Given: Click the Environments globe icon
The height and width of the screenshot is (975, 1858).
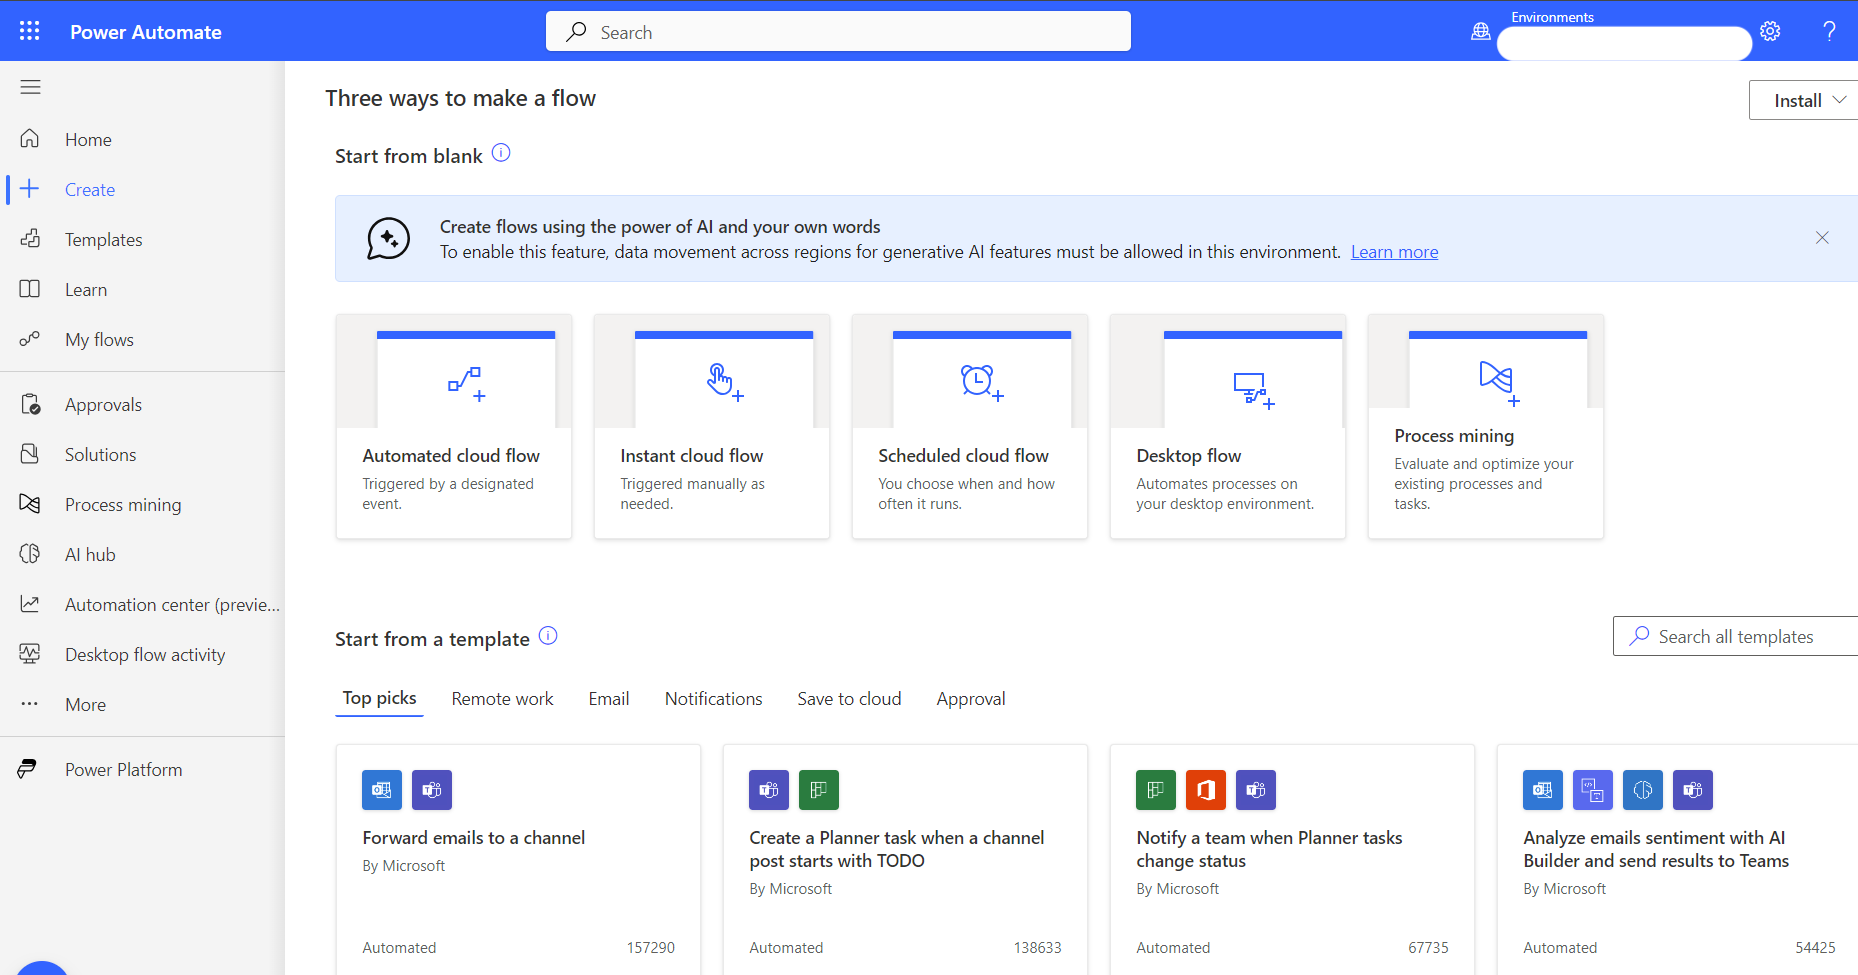Looking at the screenshot, I should [x=1481, y=32].
